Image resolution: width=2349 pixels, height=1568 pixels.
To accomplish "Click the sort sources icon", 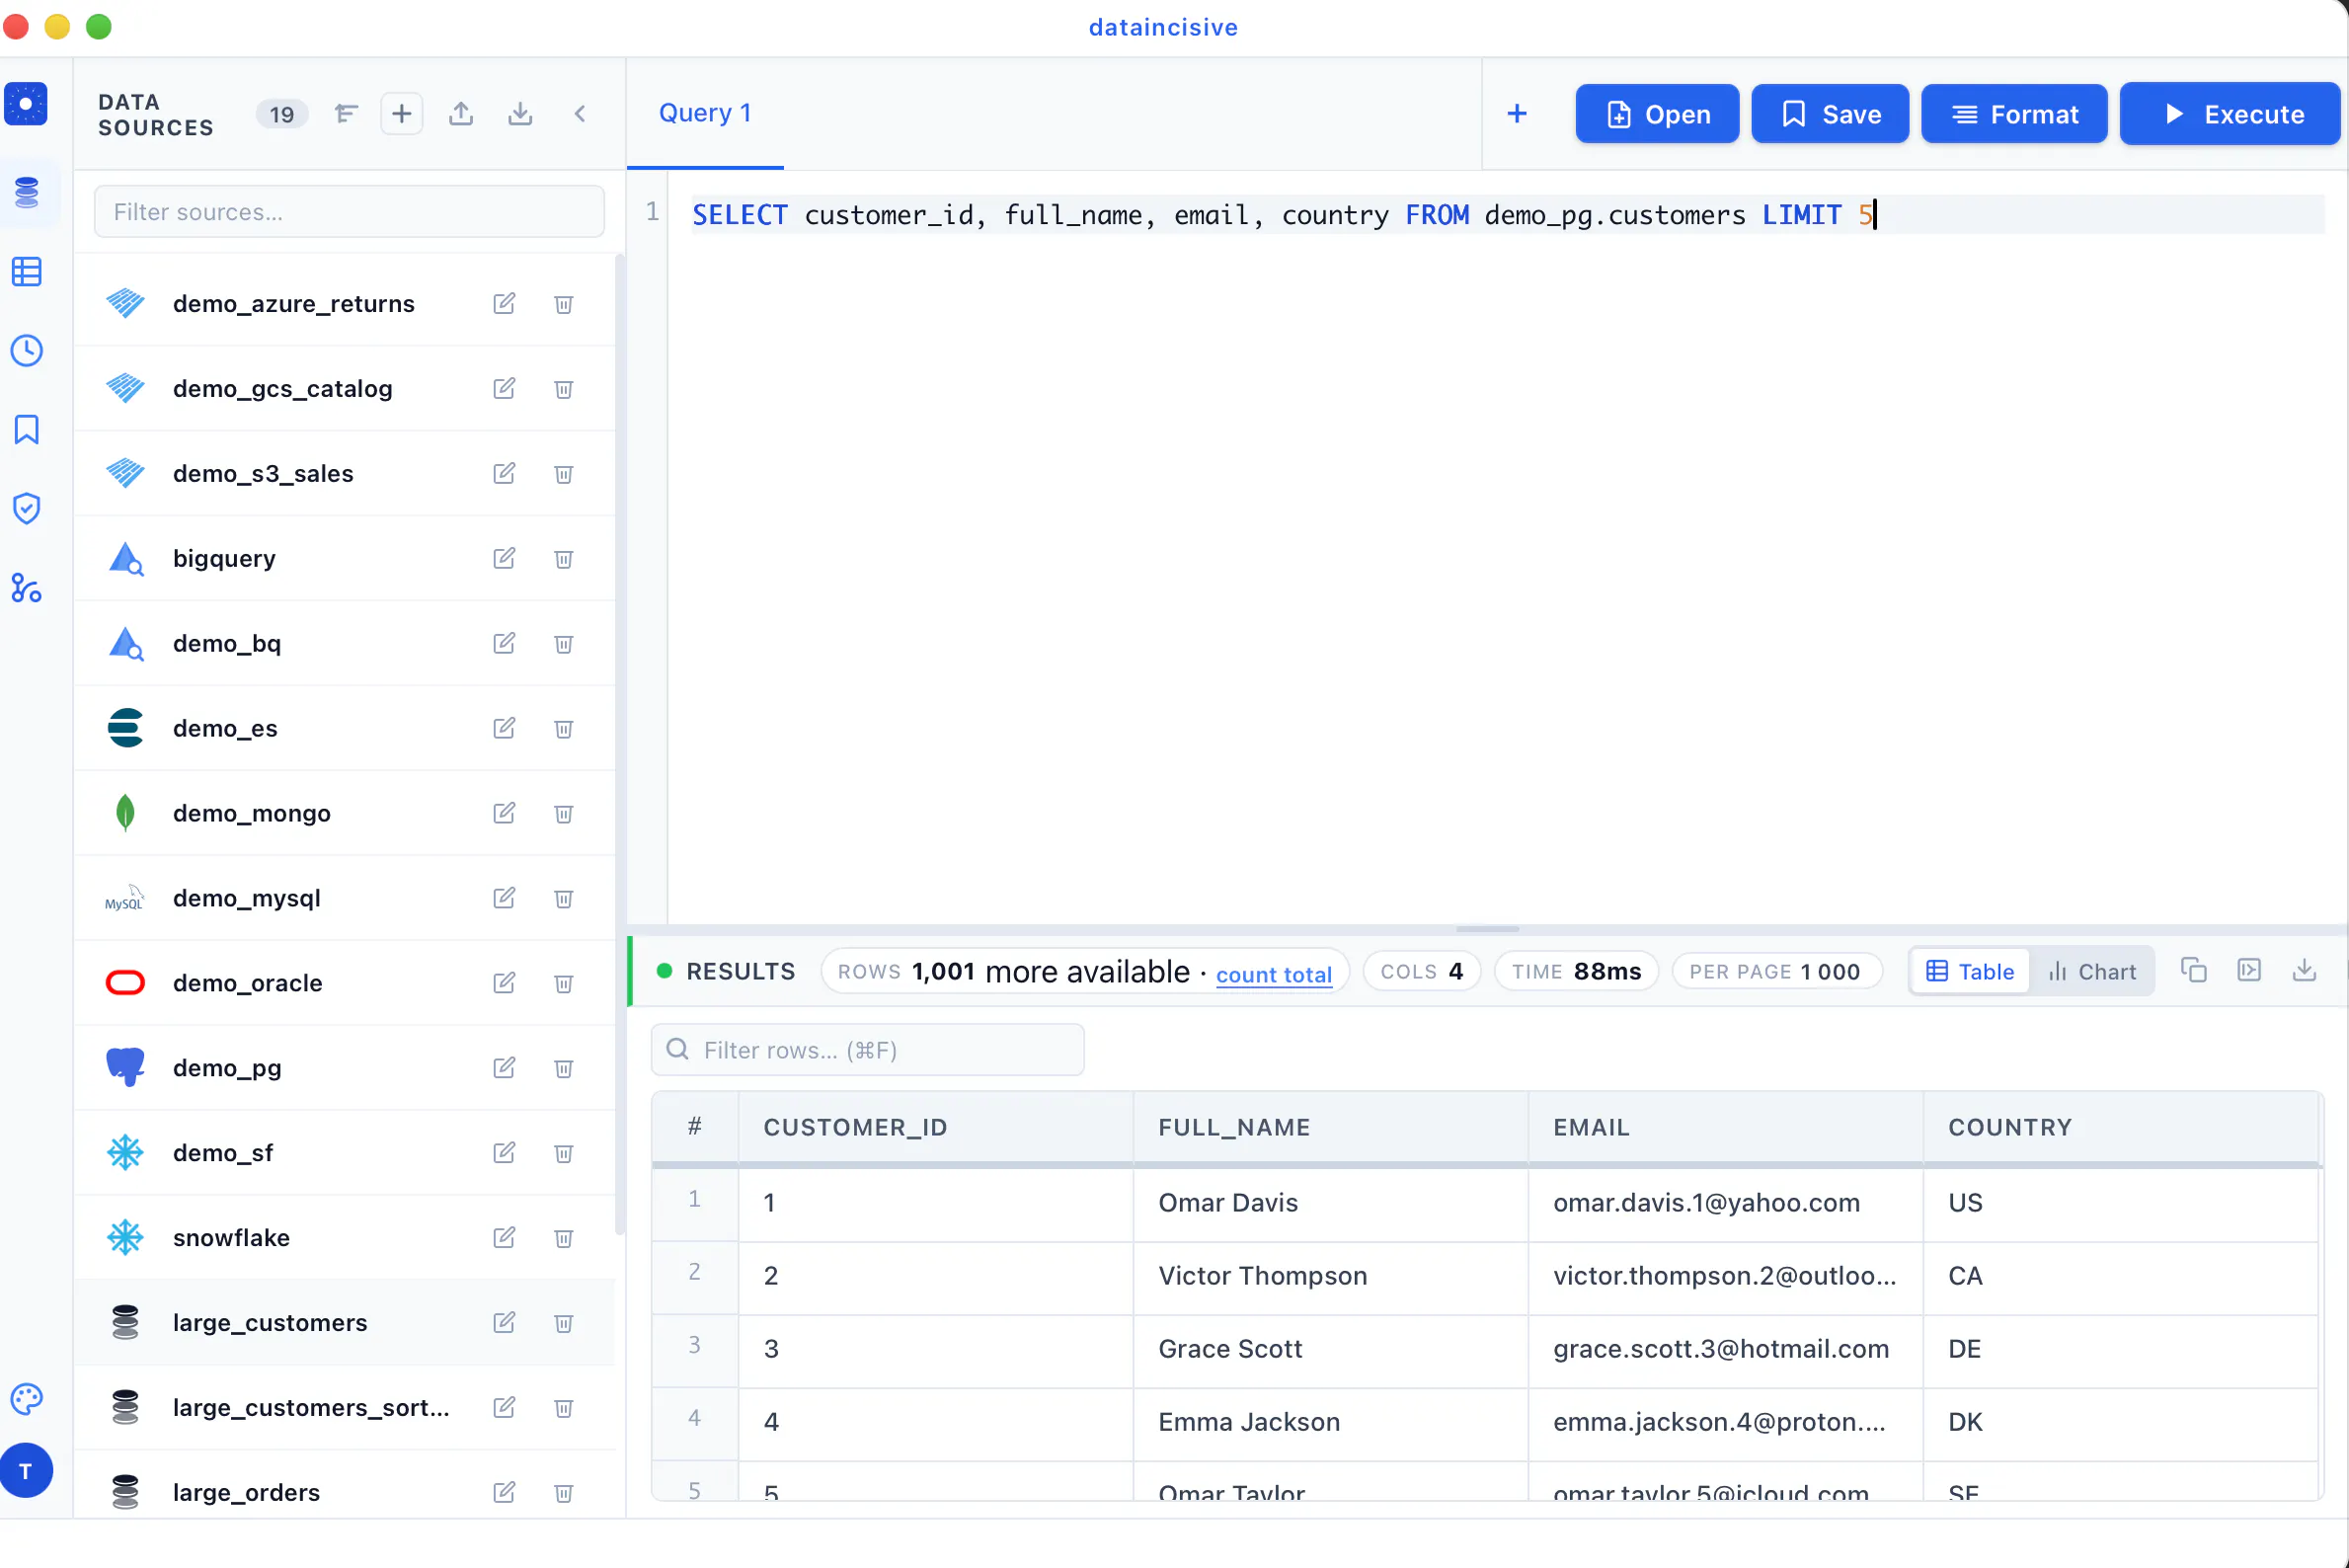I will tap(346, 114).
